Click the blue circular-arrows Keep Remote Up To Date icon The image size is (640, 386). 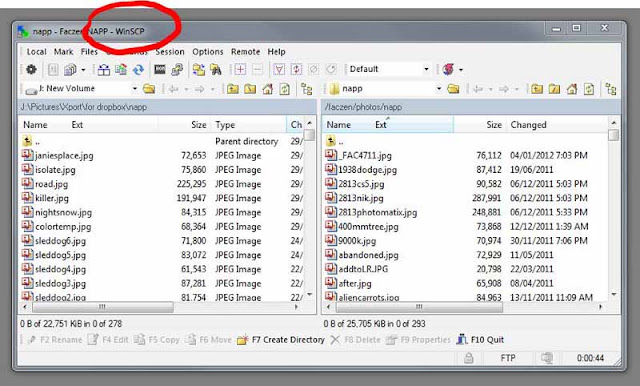(138, 70)
